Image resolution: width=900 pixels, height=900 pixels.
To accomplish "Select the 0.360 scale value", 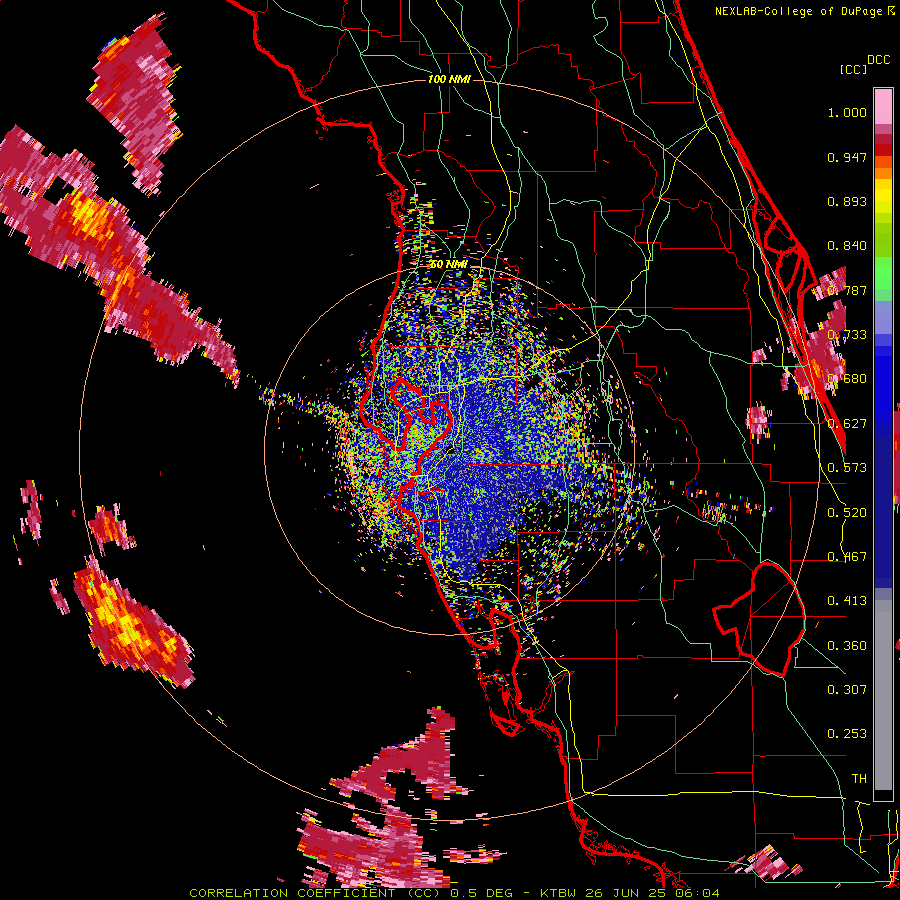I will point(847,646).
